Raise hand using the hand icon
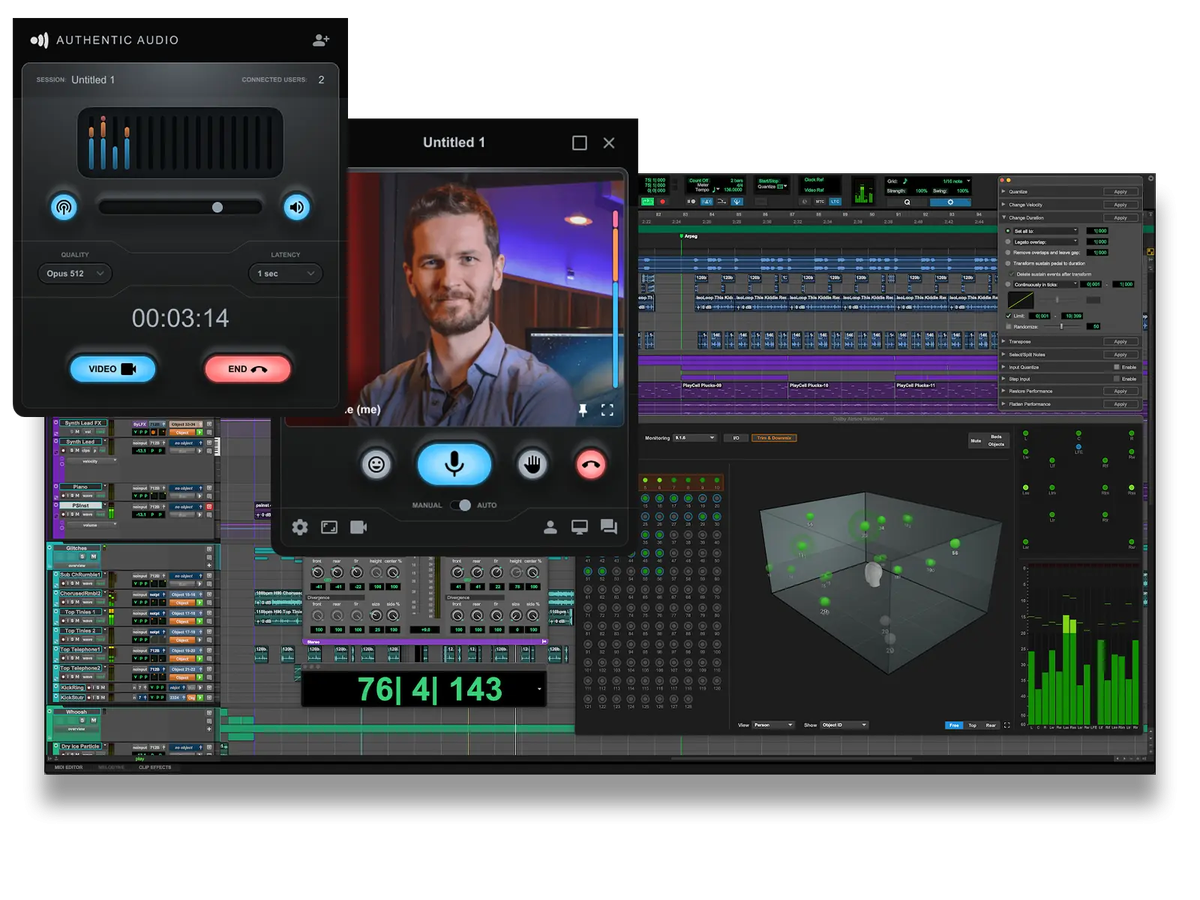1200x900 pixels. pyautogui.click(x=532, y=464)
